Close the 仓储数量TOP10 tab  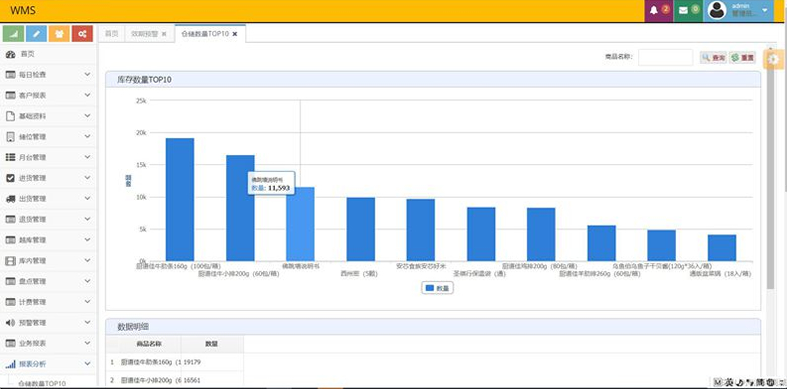[235, 34]
